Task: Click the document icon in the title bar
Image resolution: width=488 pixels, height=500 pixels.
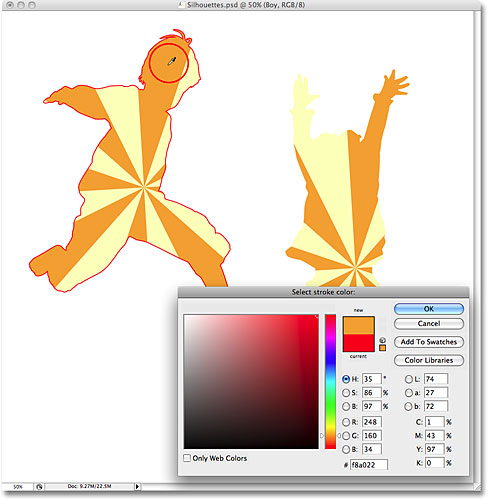Action: click(181, 5)
